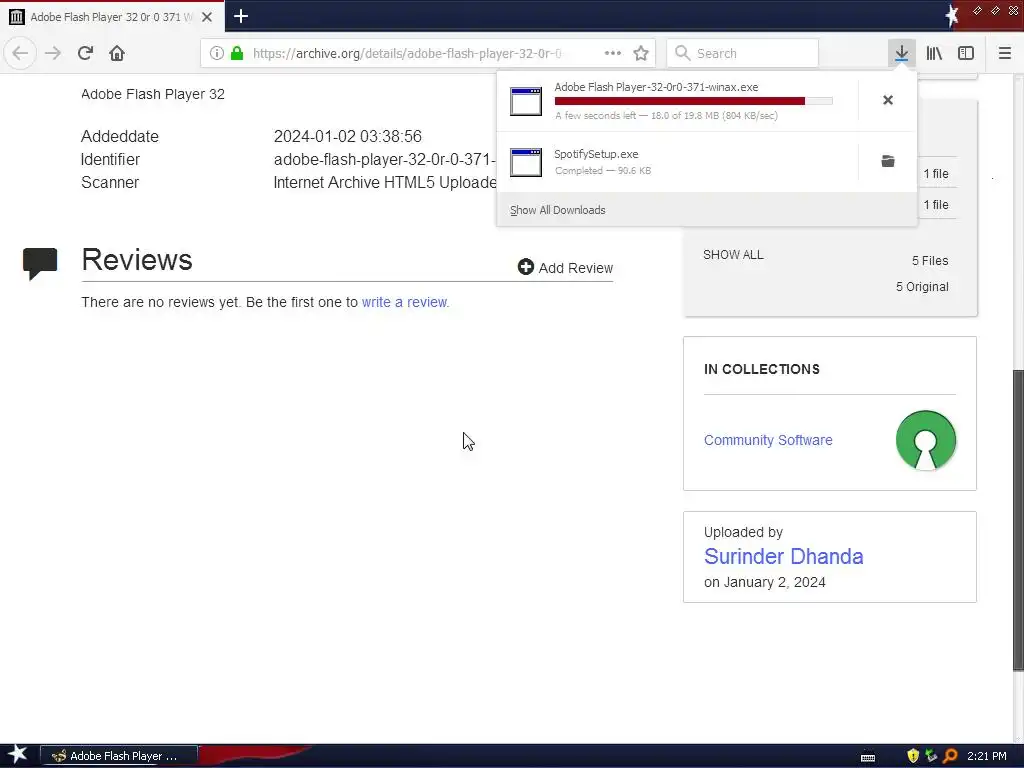Bookmark this page with the star icon

pyautogui.click(x=641, y=53)
